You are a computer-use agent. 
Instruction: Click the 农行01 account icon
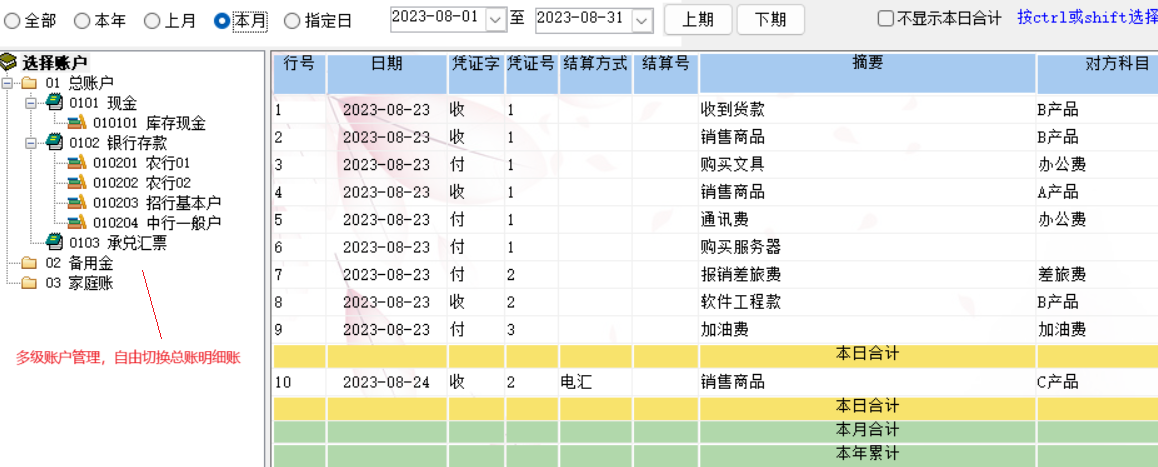click(x=78, y=162)
